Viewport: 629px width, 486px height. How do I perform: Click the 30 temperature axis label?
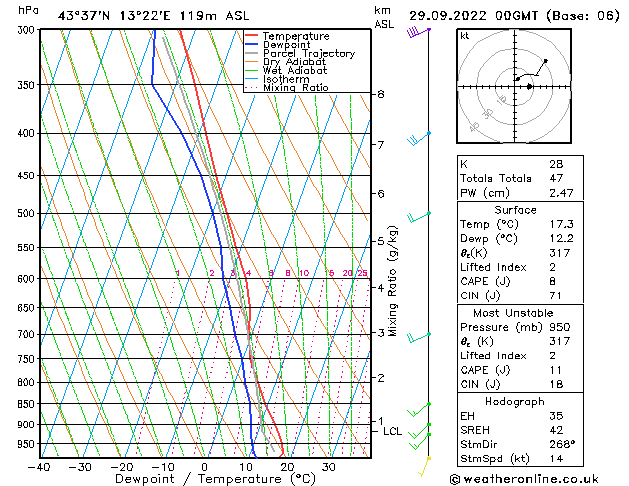(329, 467)
